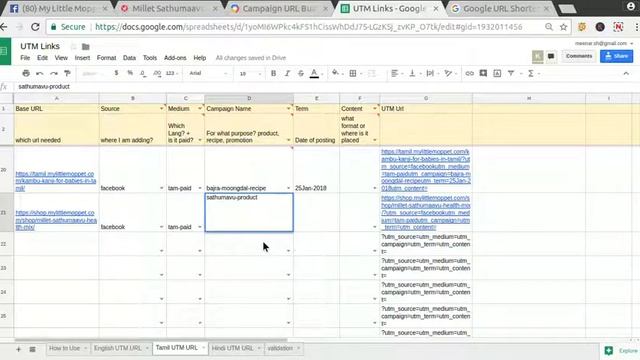Format as percent icon
The image size is (640, 360).
(x=130, y=73)
